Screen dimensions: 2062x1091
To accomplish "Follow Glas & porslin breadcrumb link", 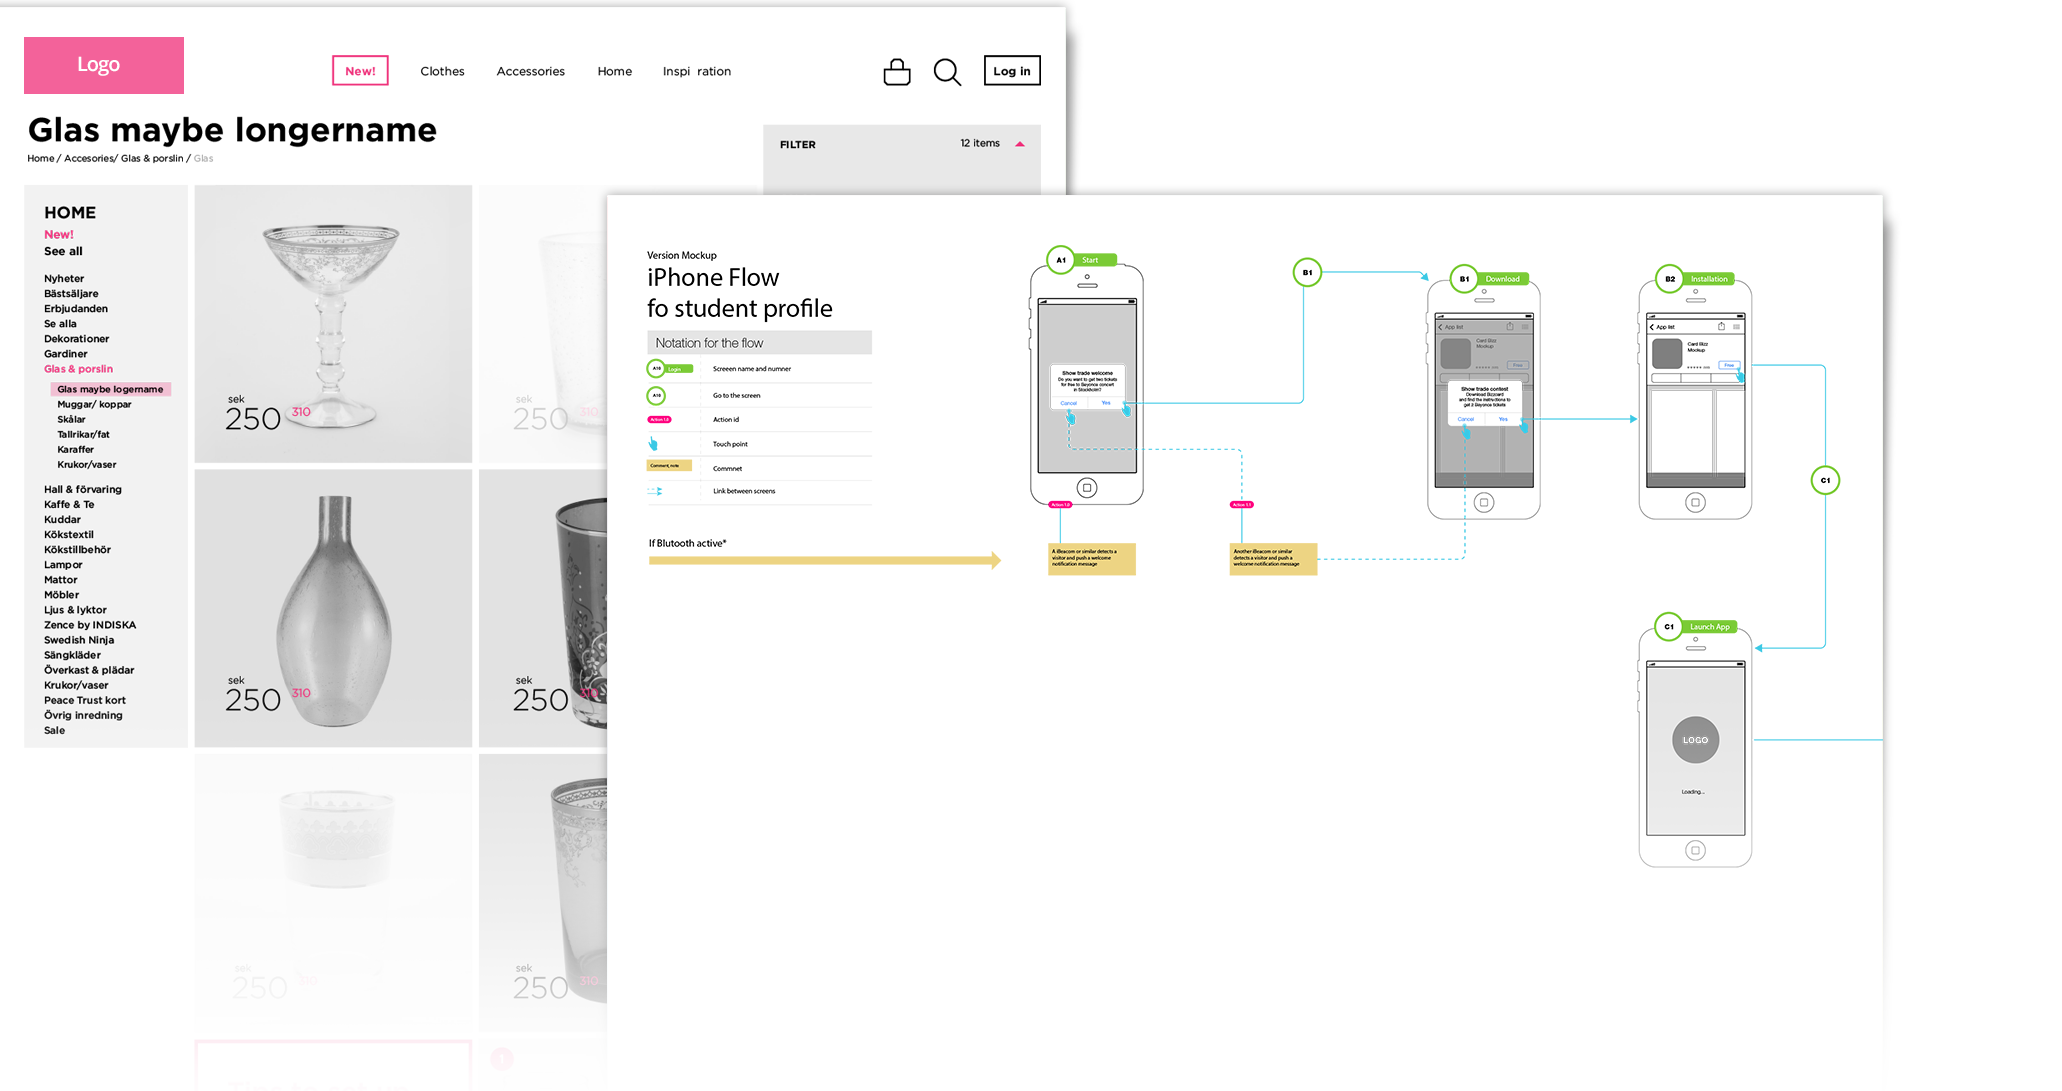I will click(152, 158).
